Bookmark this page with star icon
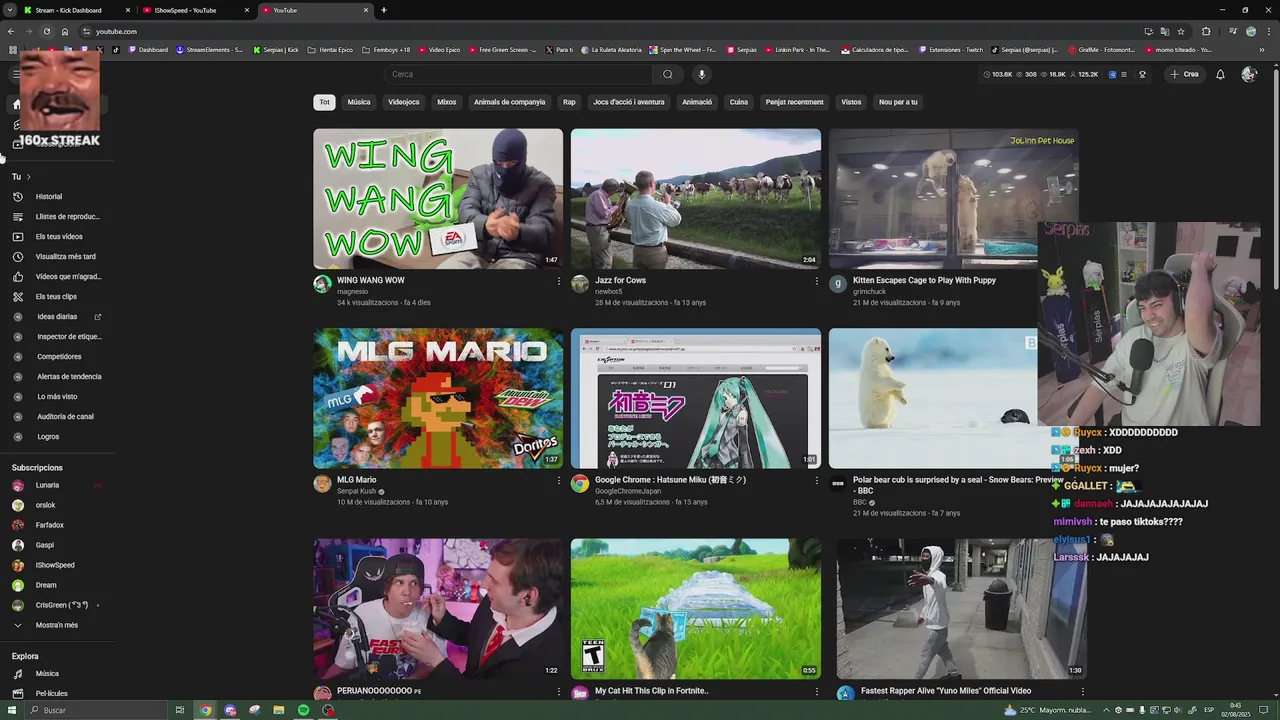1280x720 pixels. click(x=1180, y=31)
